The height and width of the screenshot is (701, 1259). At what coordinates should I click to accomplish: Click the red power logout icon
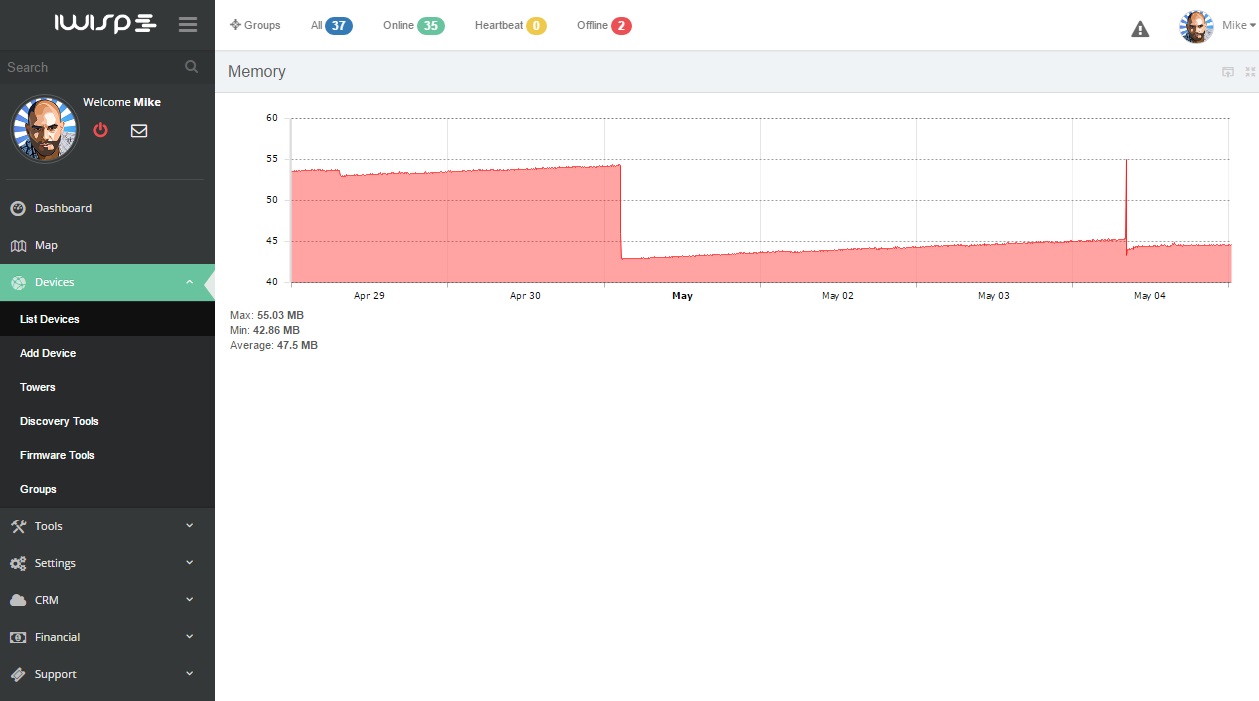tap(100, 130)
